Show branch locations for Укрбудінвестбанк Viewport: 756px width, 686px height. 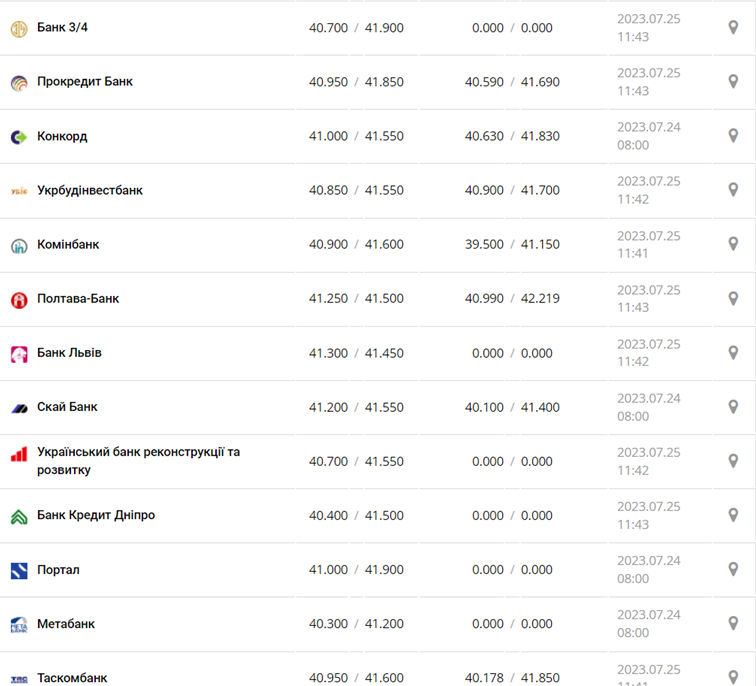[733, 190]
